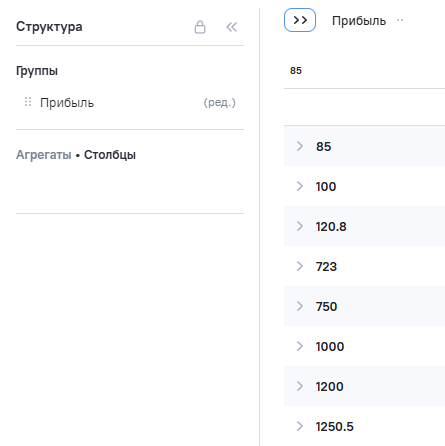Grab the drag handle beside Прибыль group
Viewport: 445px width, 446px height.
28,102
